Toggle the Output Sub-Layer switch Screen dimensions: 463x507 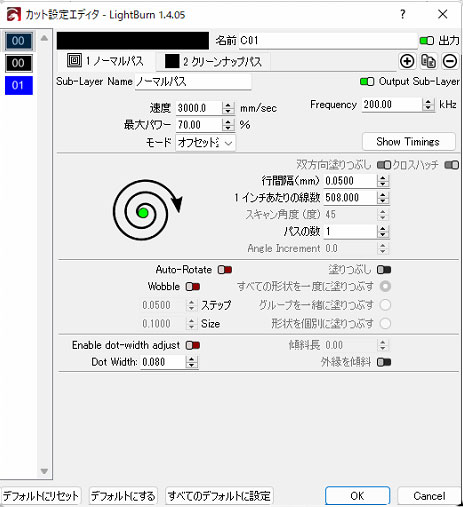[367, 82]
